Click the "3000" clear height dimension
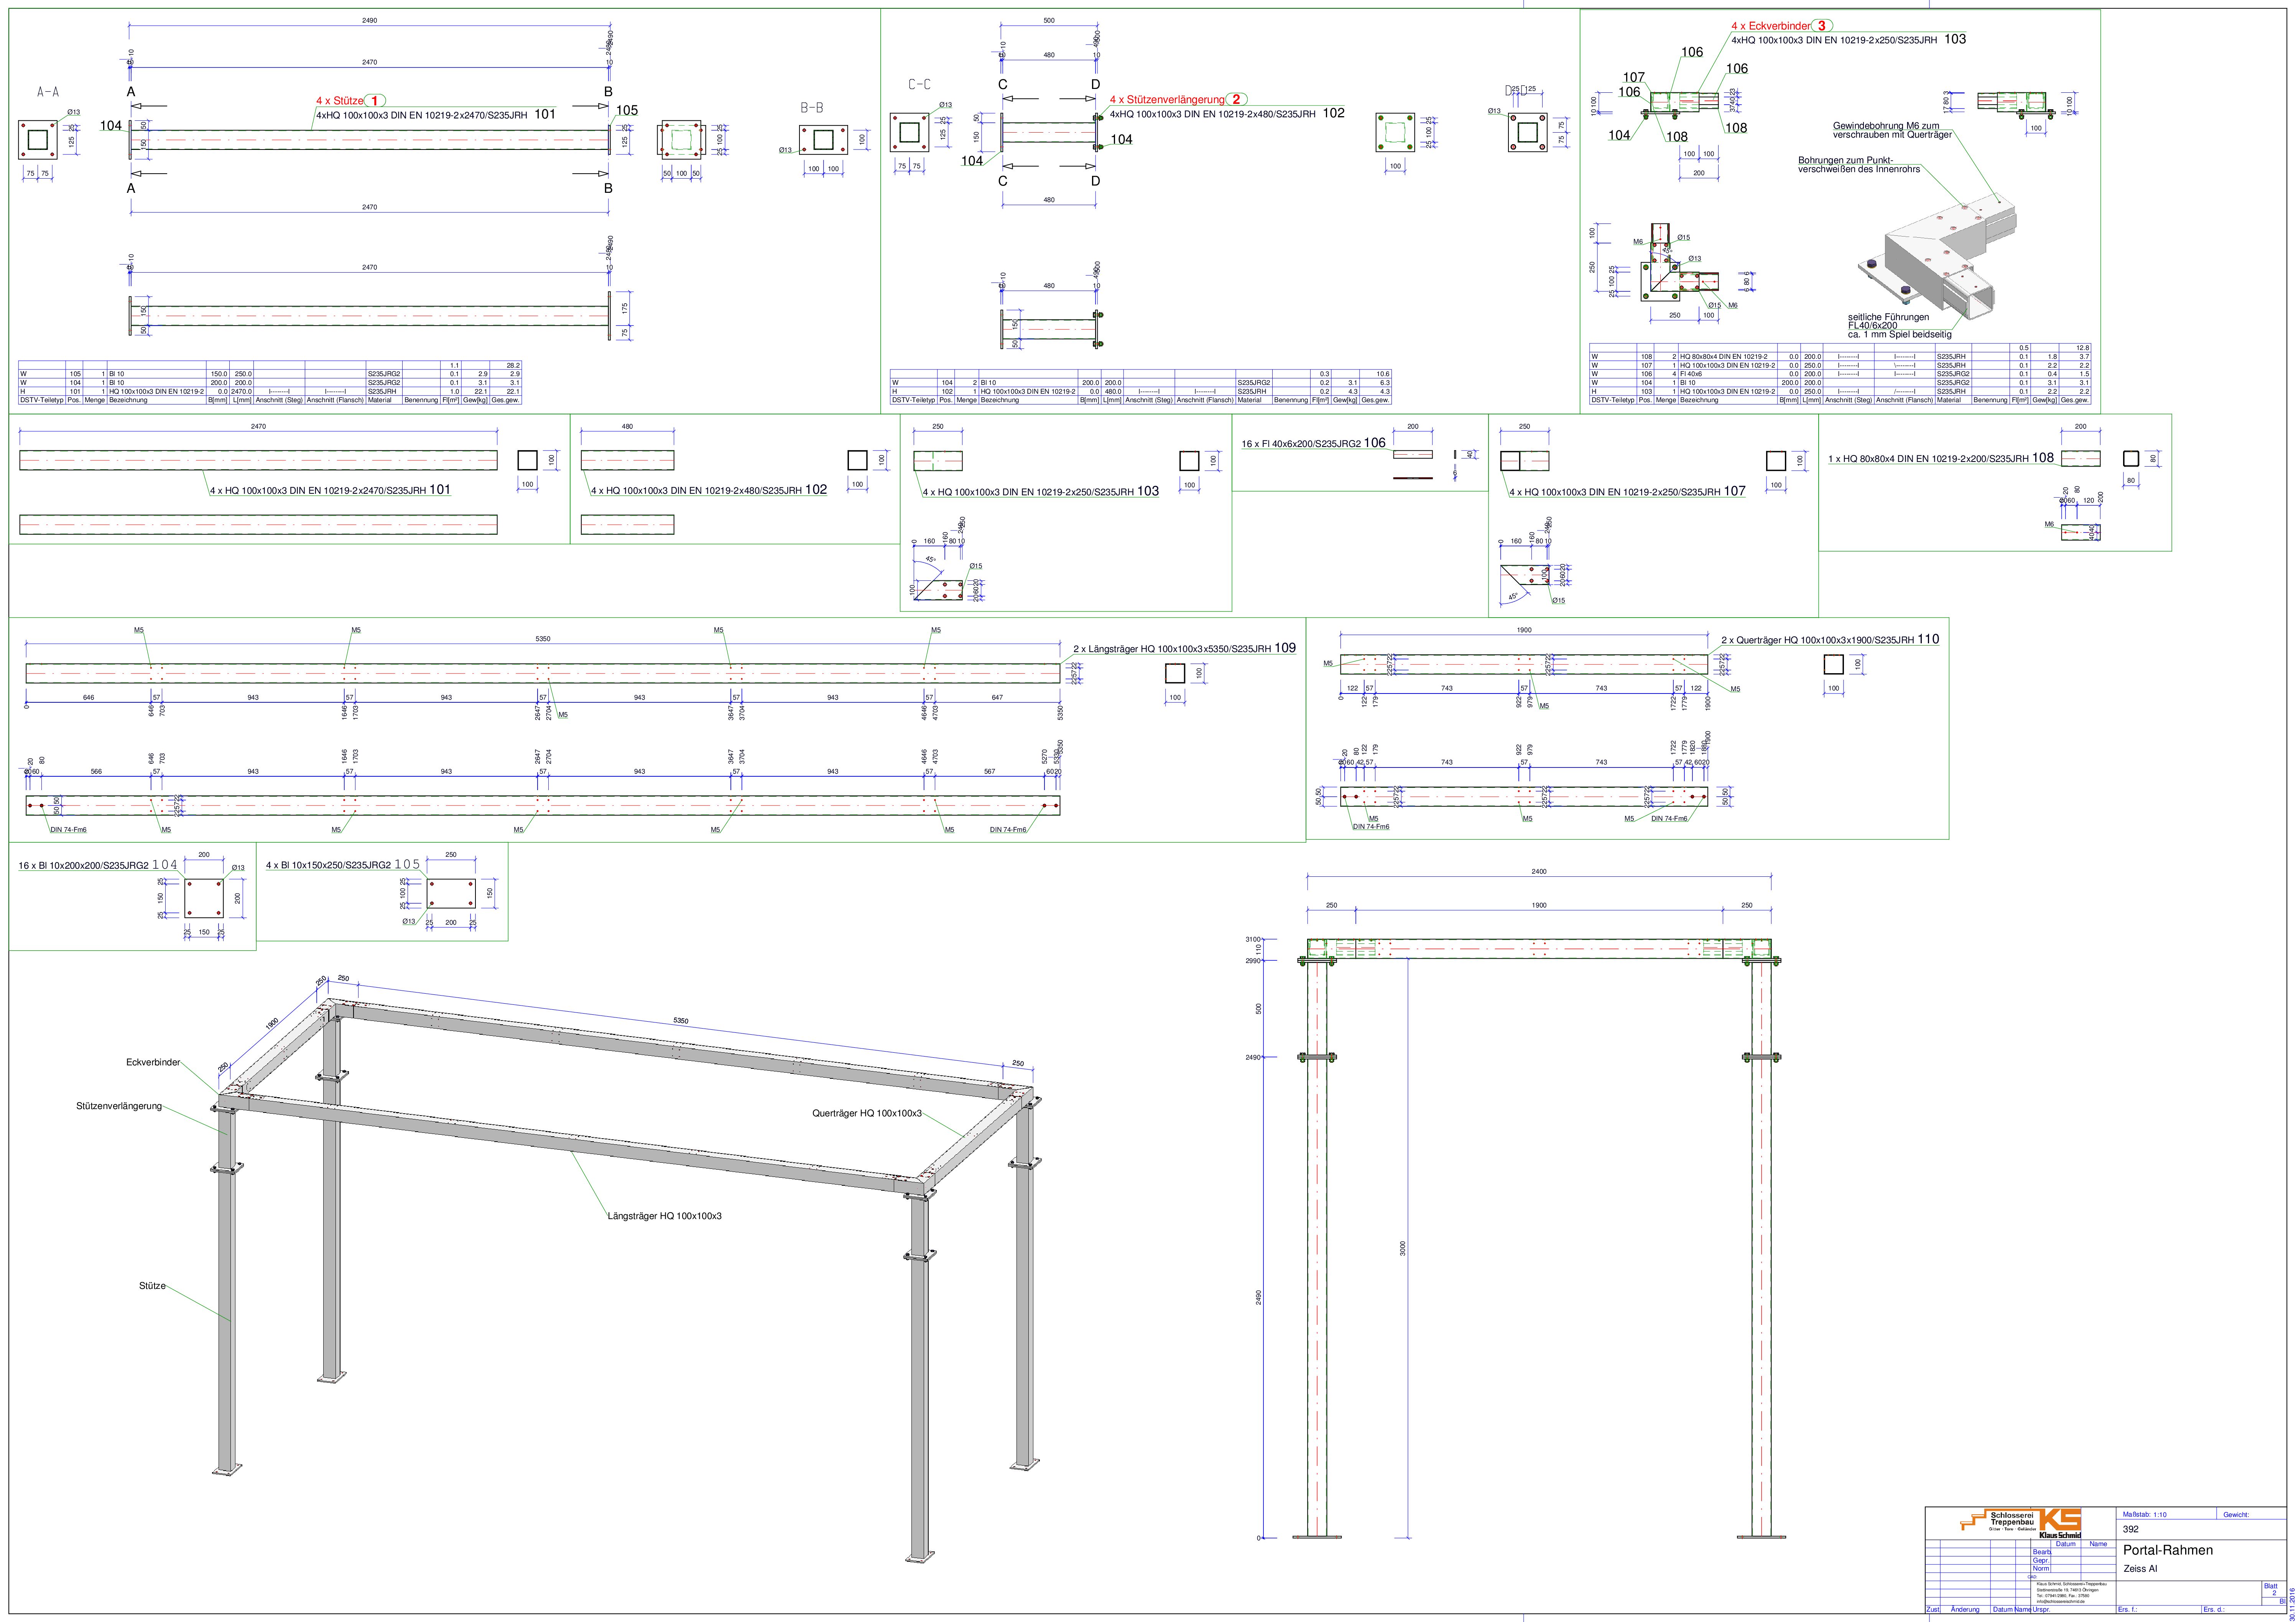Viewport: 2296px width, 1622px height. click(x=1403, y=1249)
